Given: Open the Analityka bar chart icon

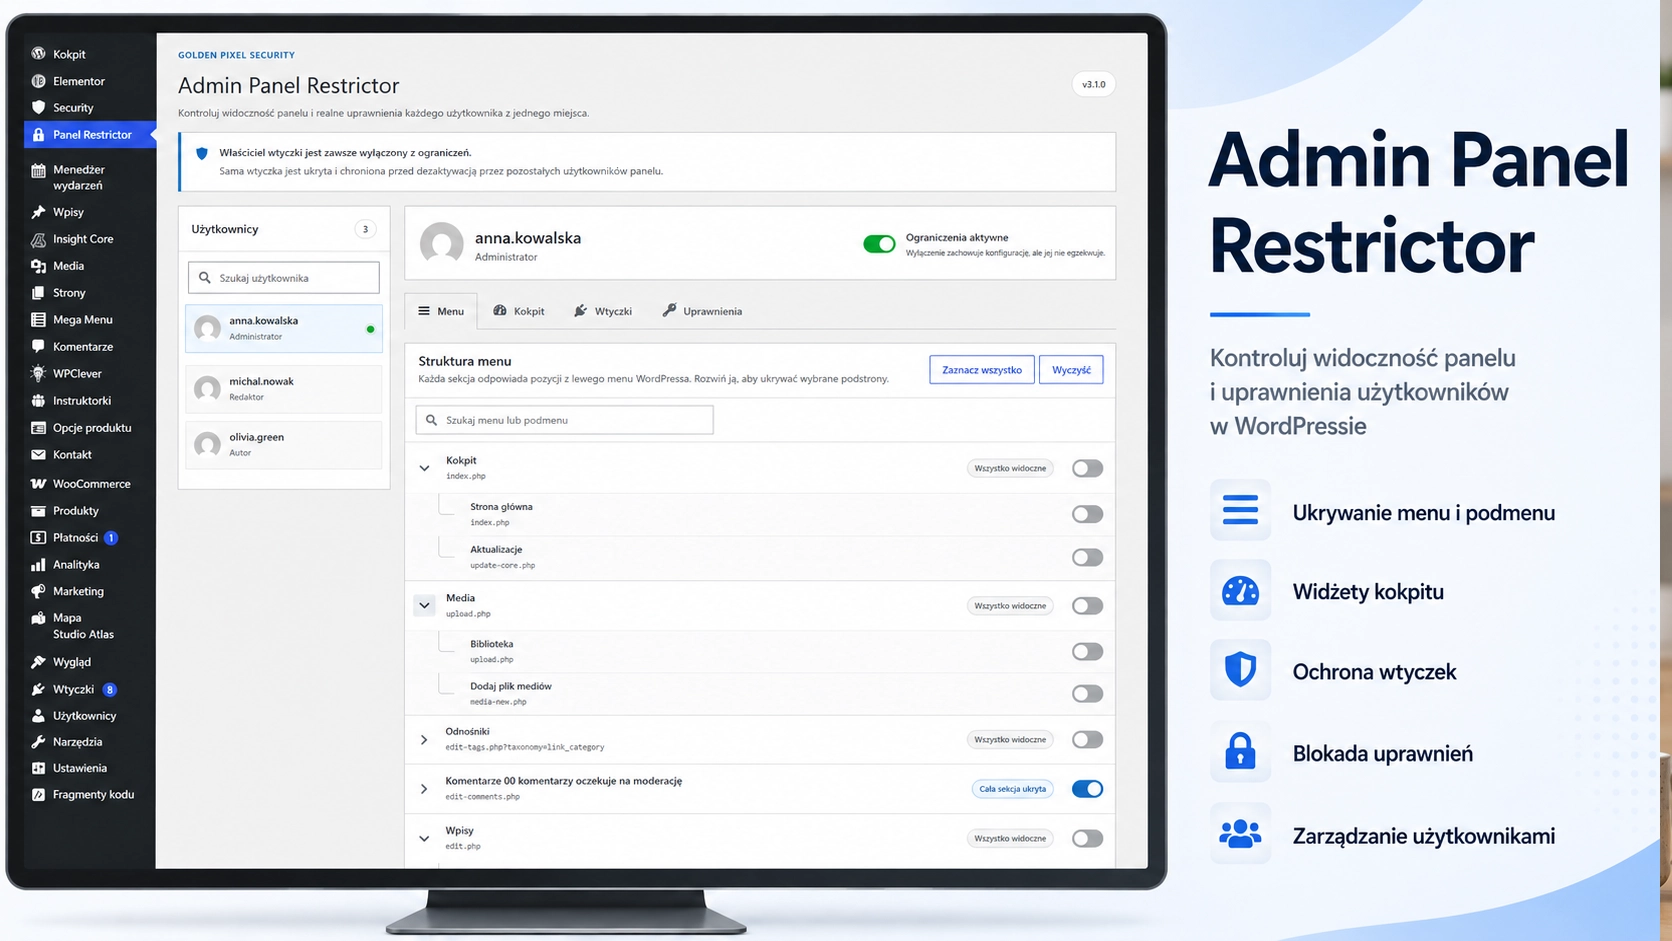Looking at the screenshot, I should (38, 564).
